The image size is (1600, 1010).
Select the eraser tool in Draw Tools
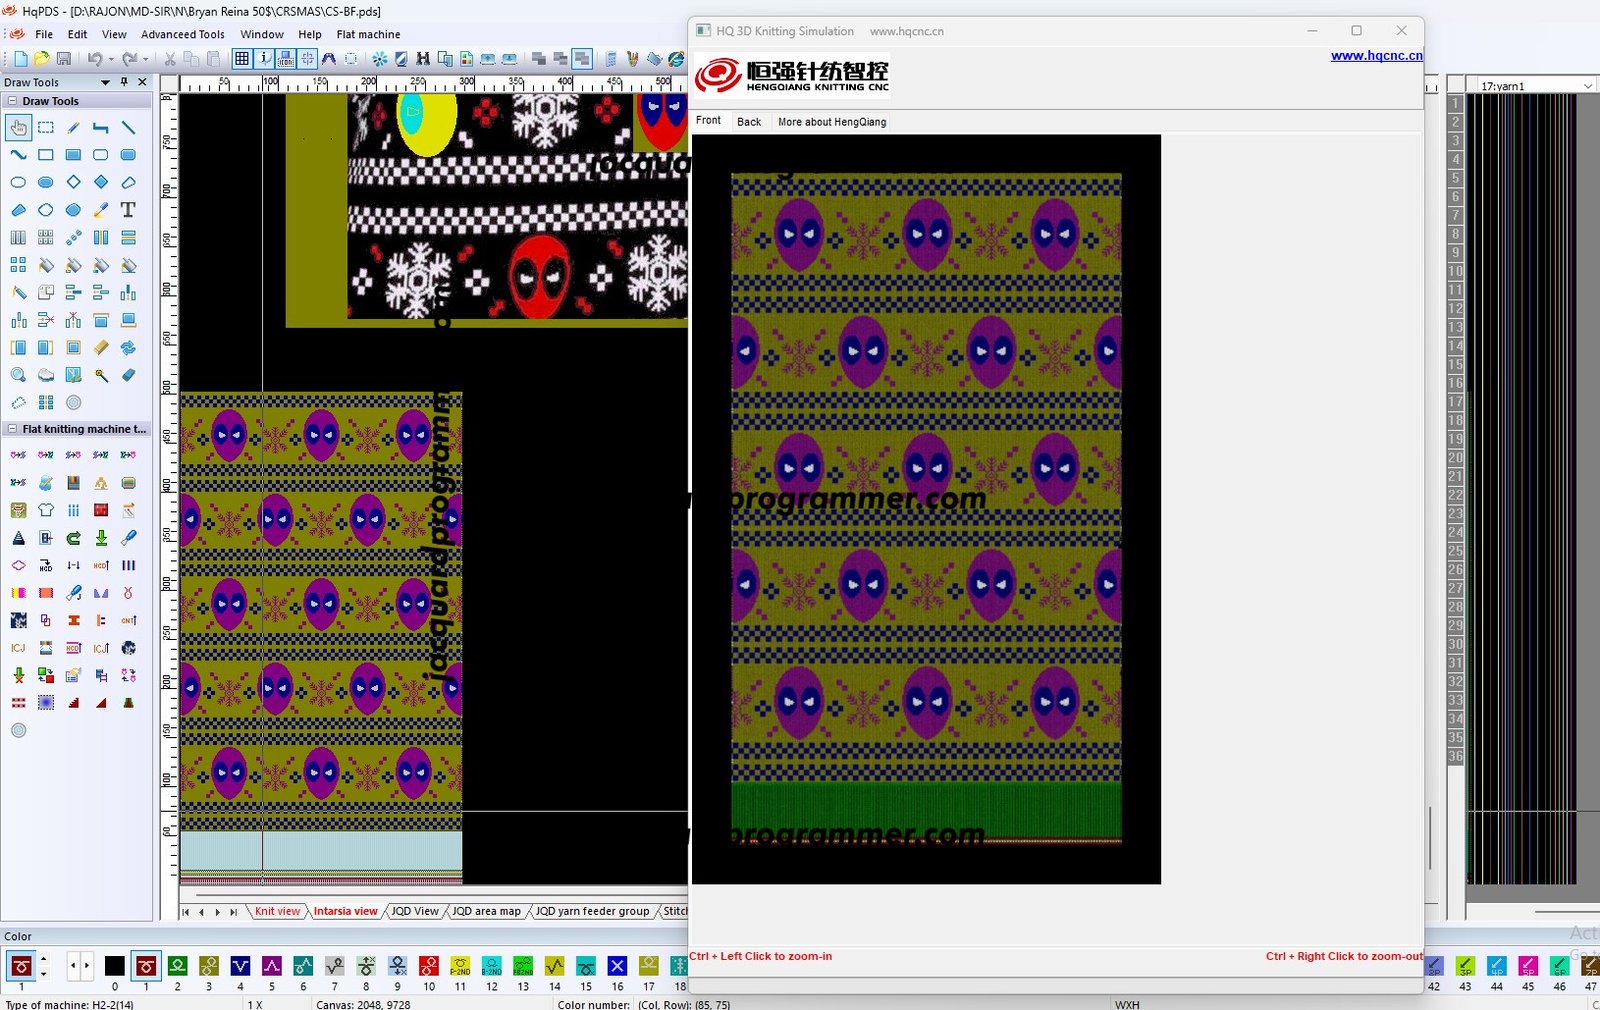coord(128,375)
